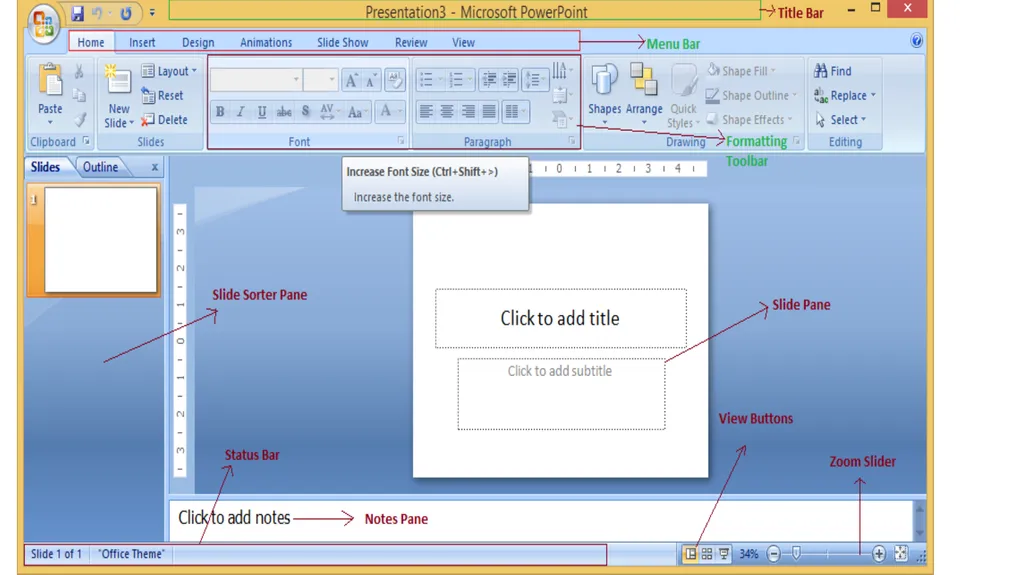1024x575 pixels.
Task: Center align the text
Action: [447, 112]
